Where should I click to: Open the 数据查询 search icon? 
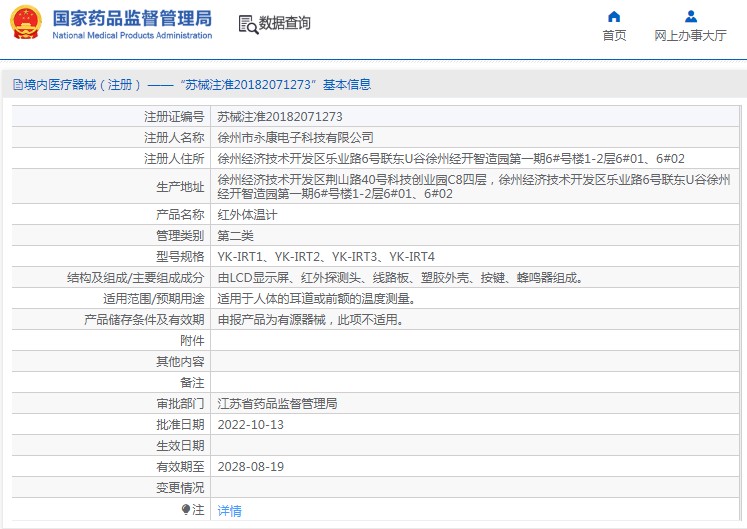click(248, 24)
